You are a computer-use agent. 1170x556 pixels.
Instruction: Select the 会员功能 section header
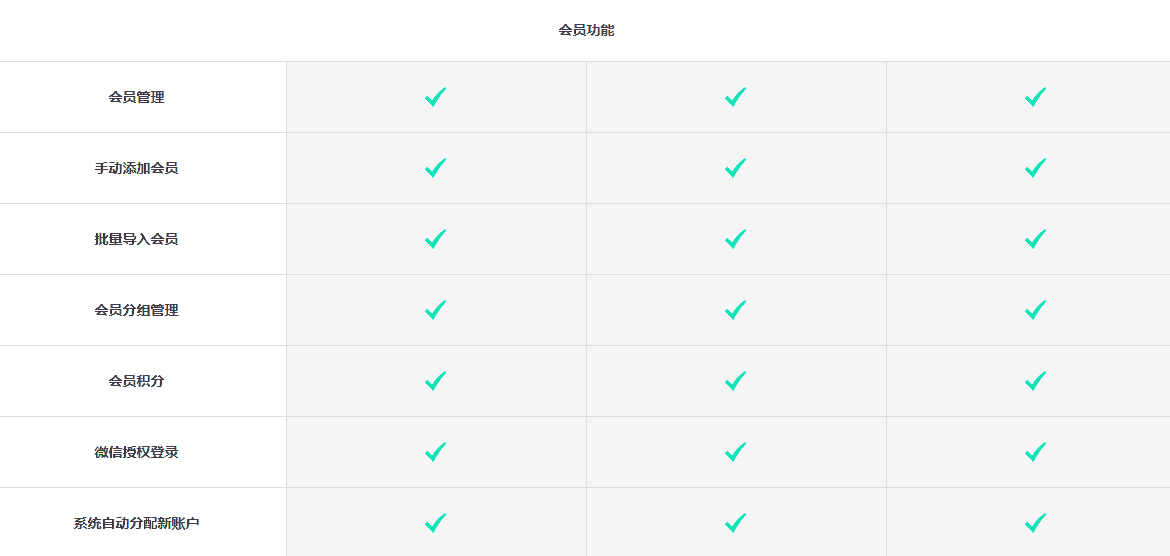pyautogui.click(x=586, y=31)
